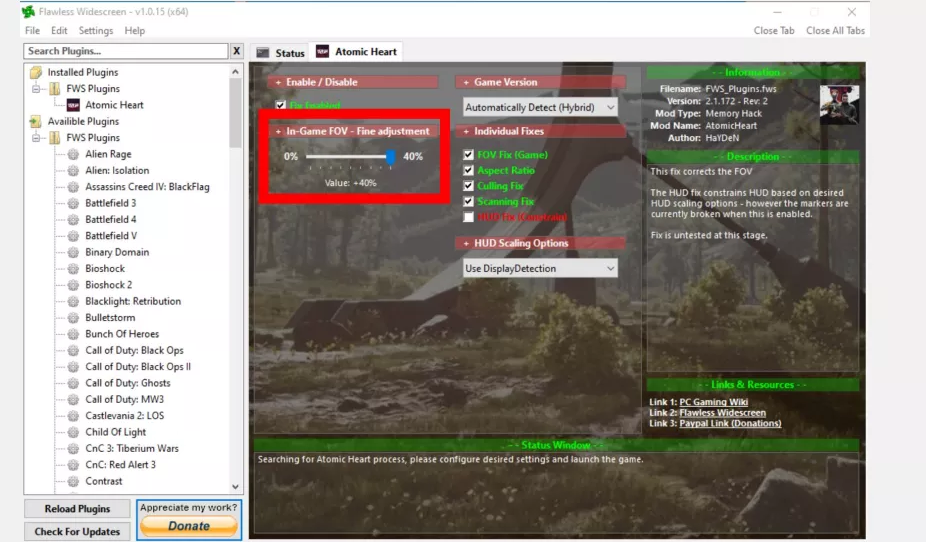Click the Alien Rage plugin icon
This screenshot has height=542, width=926.
73,154
